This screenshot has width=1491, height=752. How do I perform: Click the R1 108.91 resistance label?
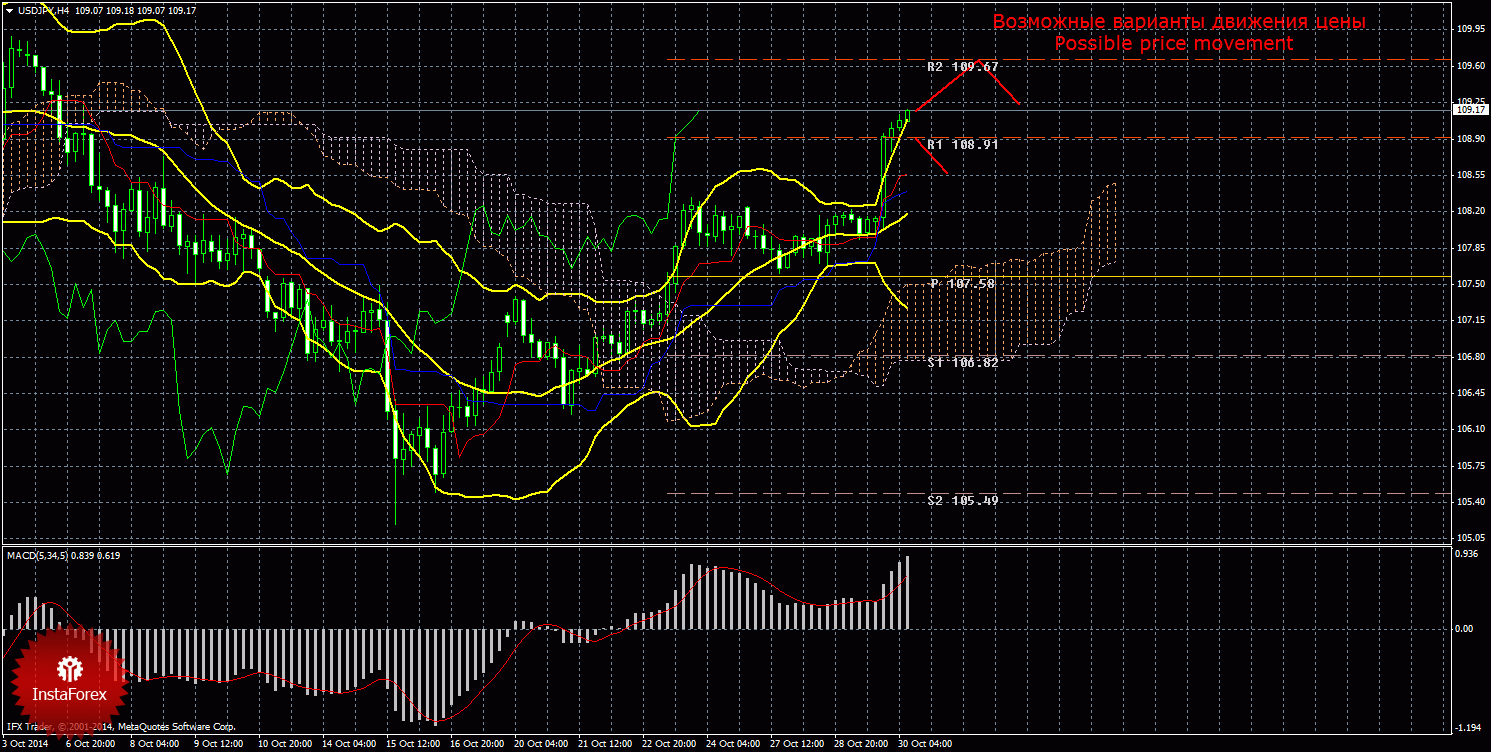point(963,145)
